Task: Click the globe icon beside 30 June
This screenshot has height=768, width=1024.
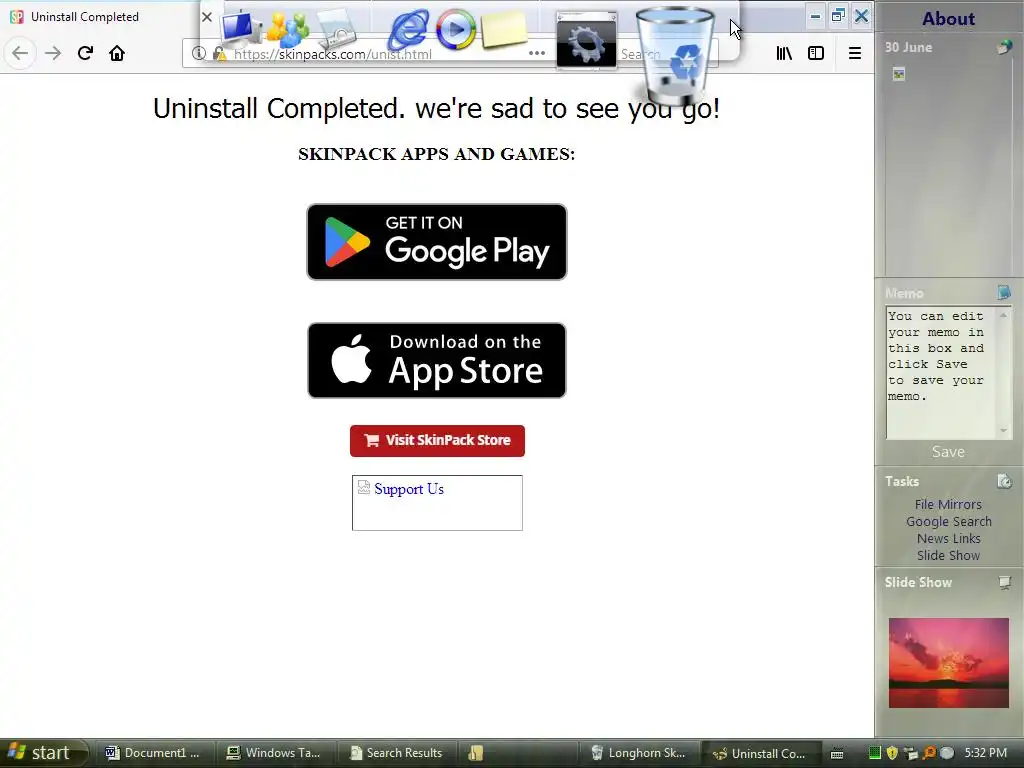Action: pyautogui.click(x=1004, y=47)
